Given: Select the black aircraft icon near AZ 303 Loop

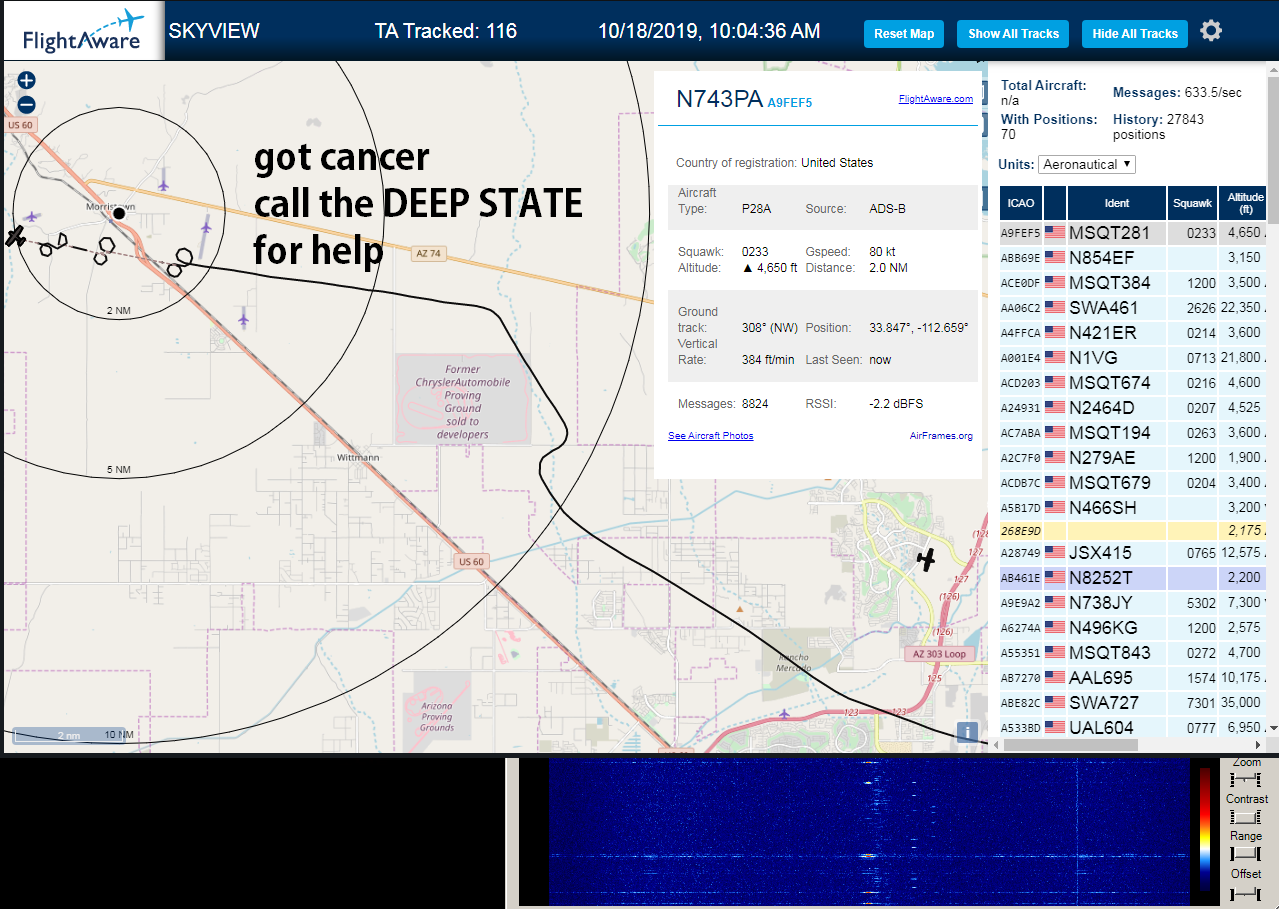Looking at the screenshot, I should [927, 559].
